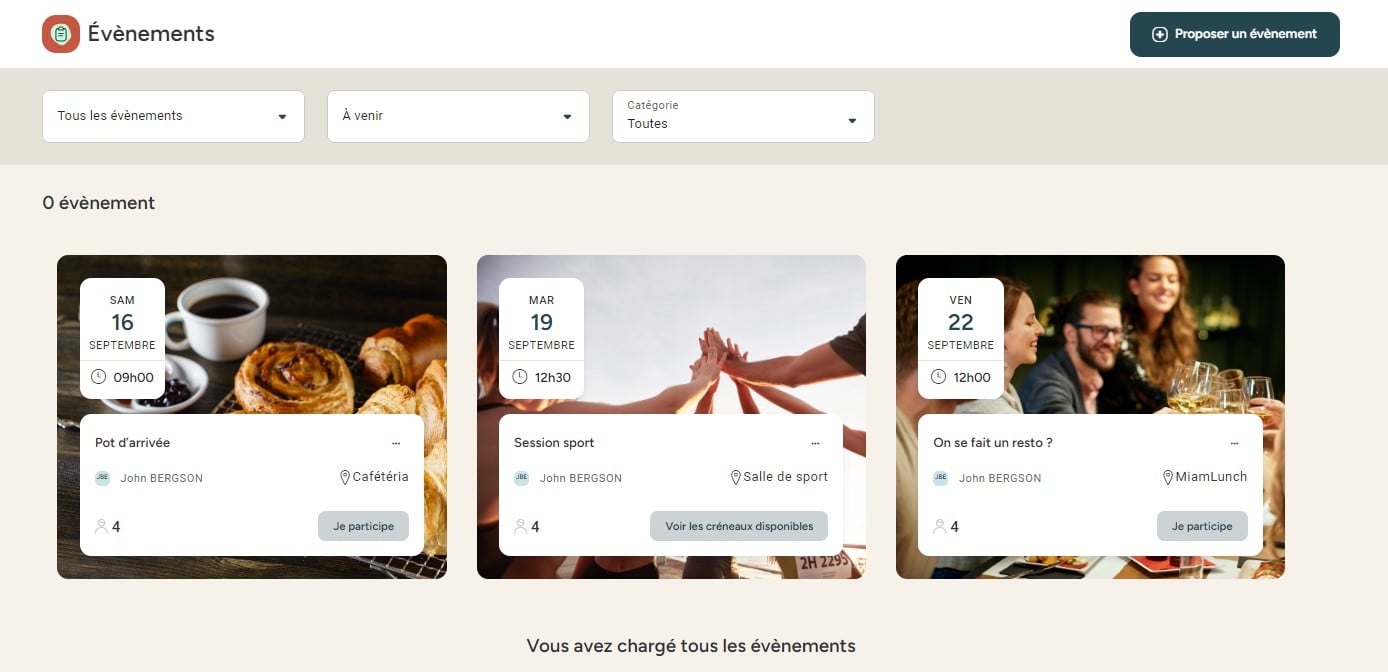Expand the Tous les évènements dropdown

(x=173, y=116)
